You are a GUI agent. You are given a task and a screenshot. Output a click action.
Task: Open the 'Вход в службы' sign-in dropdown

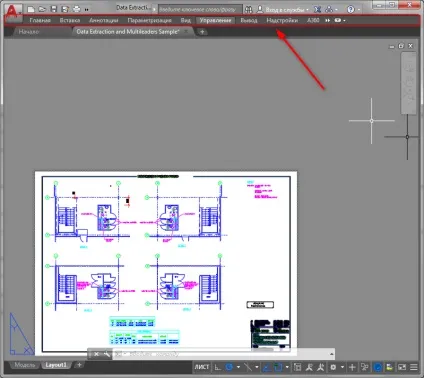click(283, 10)
